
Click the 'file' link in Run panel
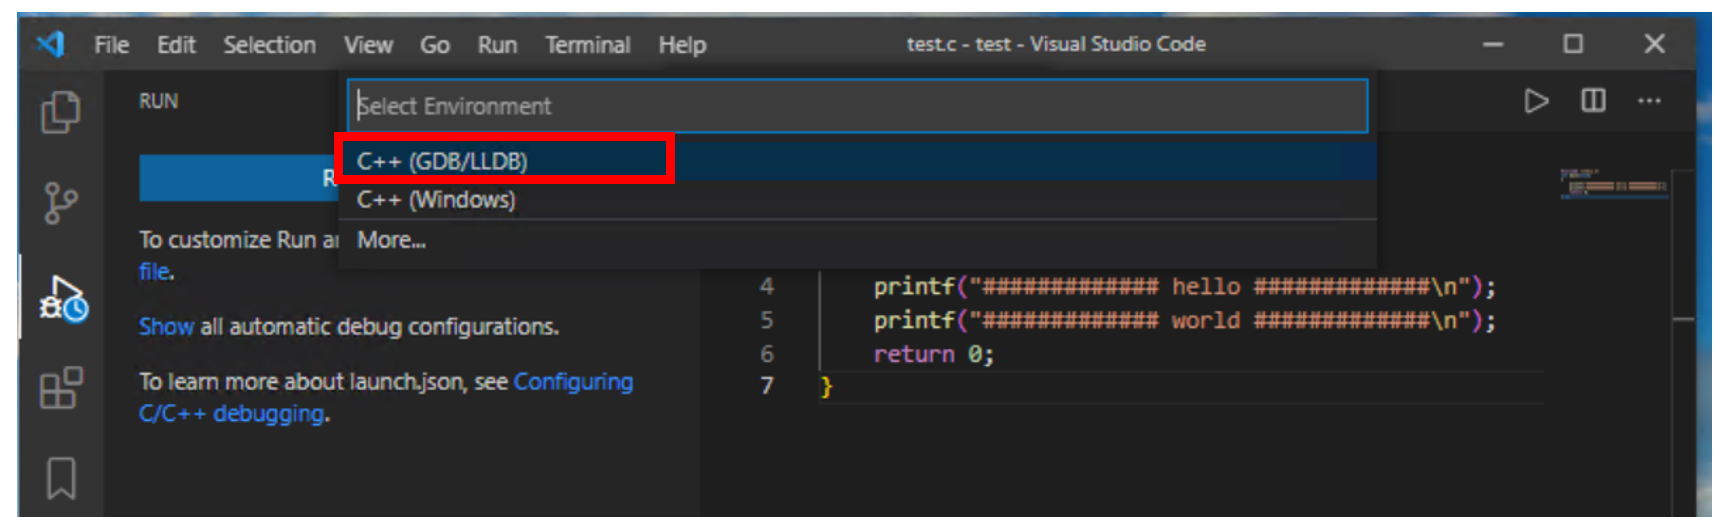click(x=155, y=271)
